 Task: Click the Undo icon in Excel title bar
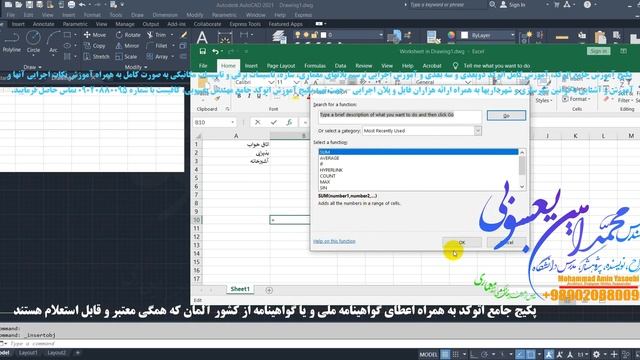pyautogui.click(x=215, y=51)
